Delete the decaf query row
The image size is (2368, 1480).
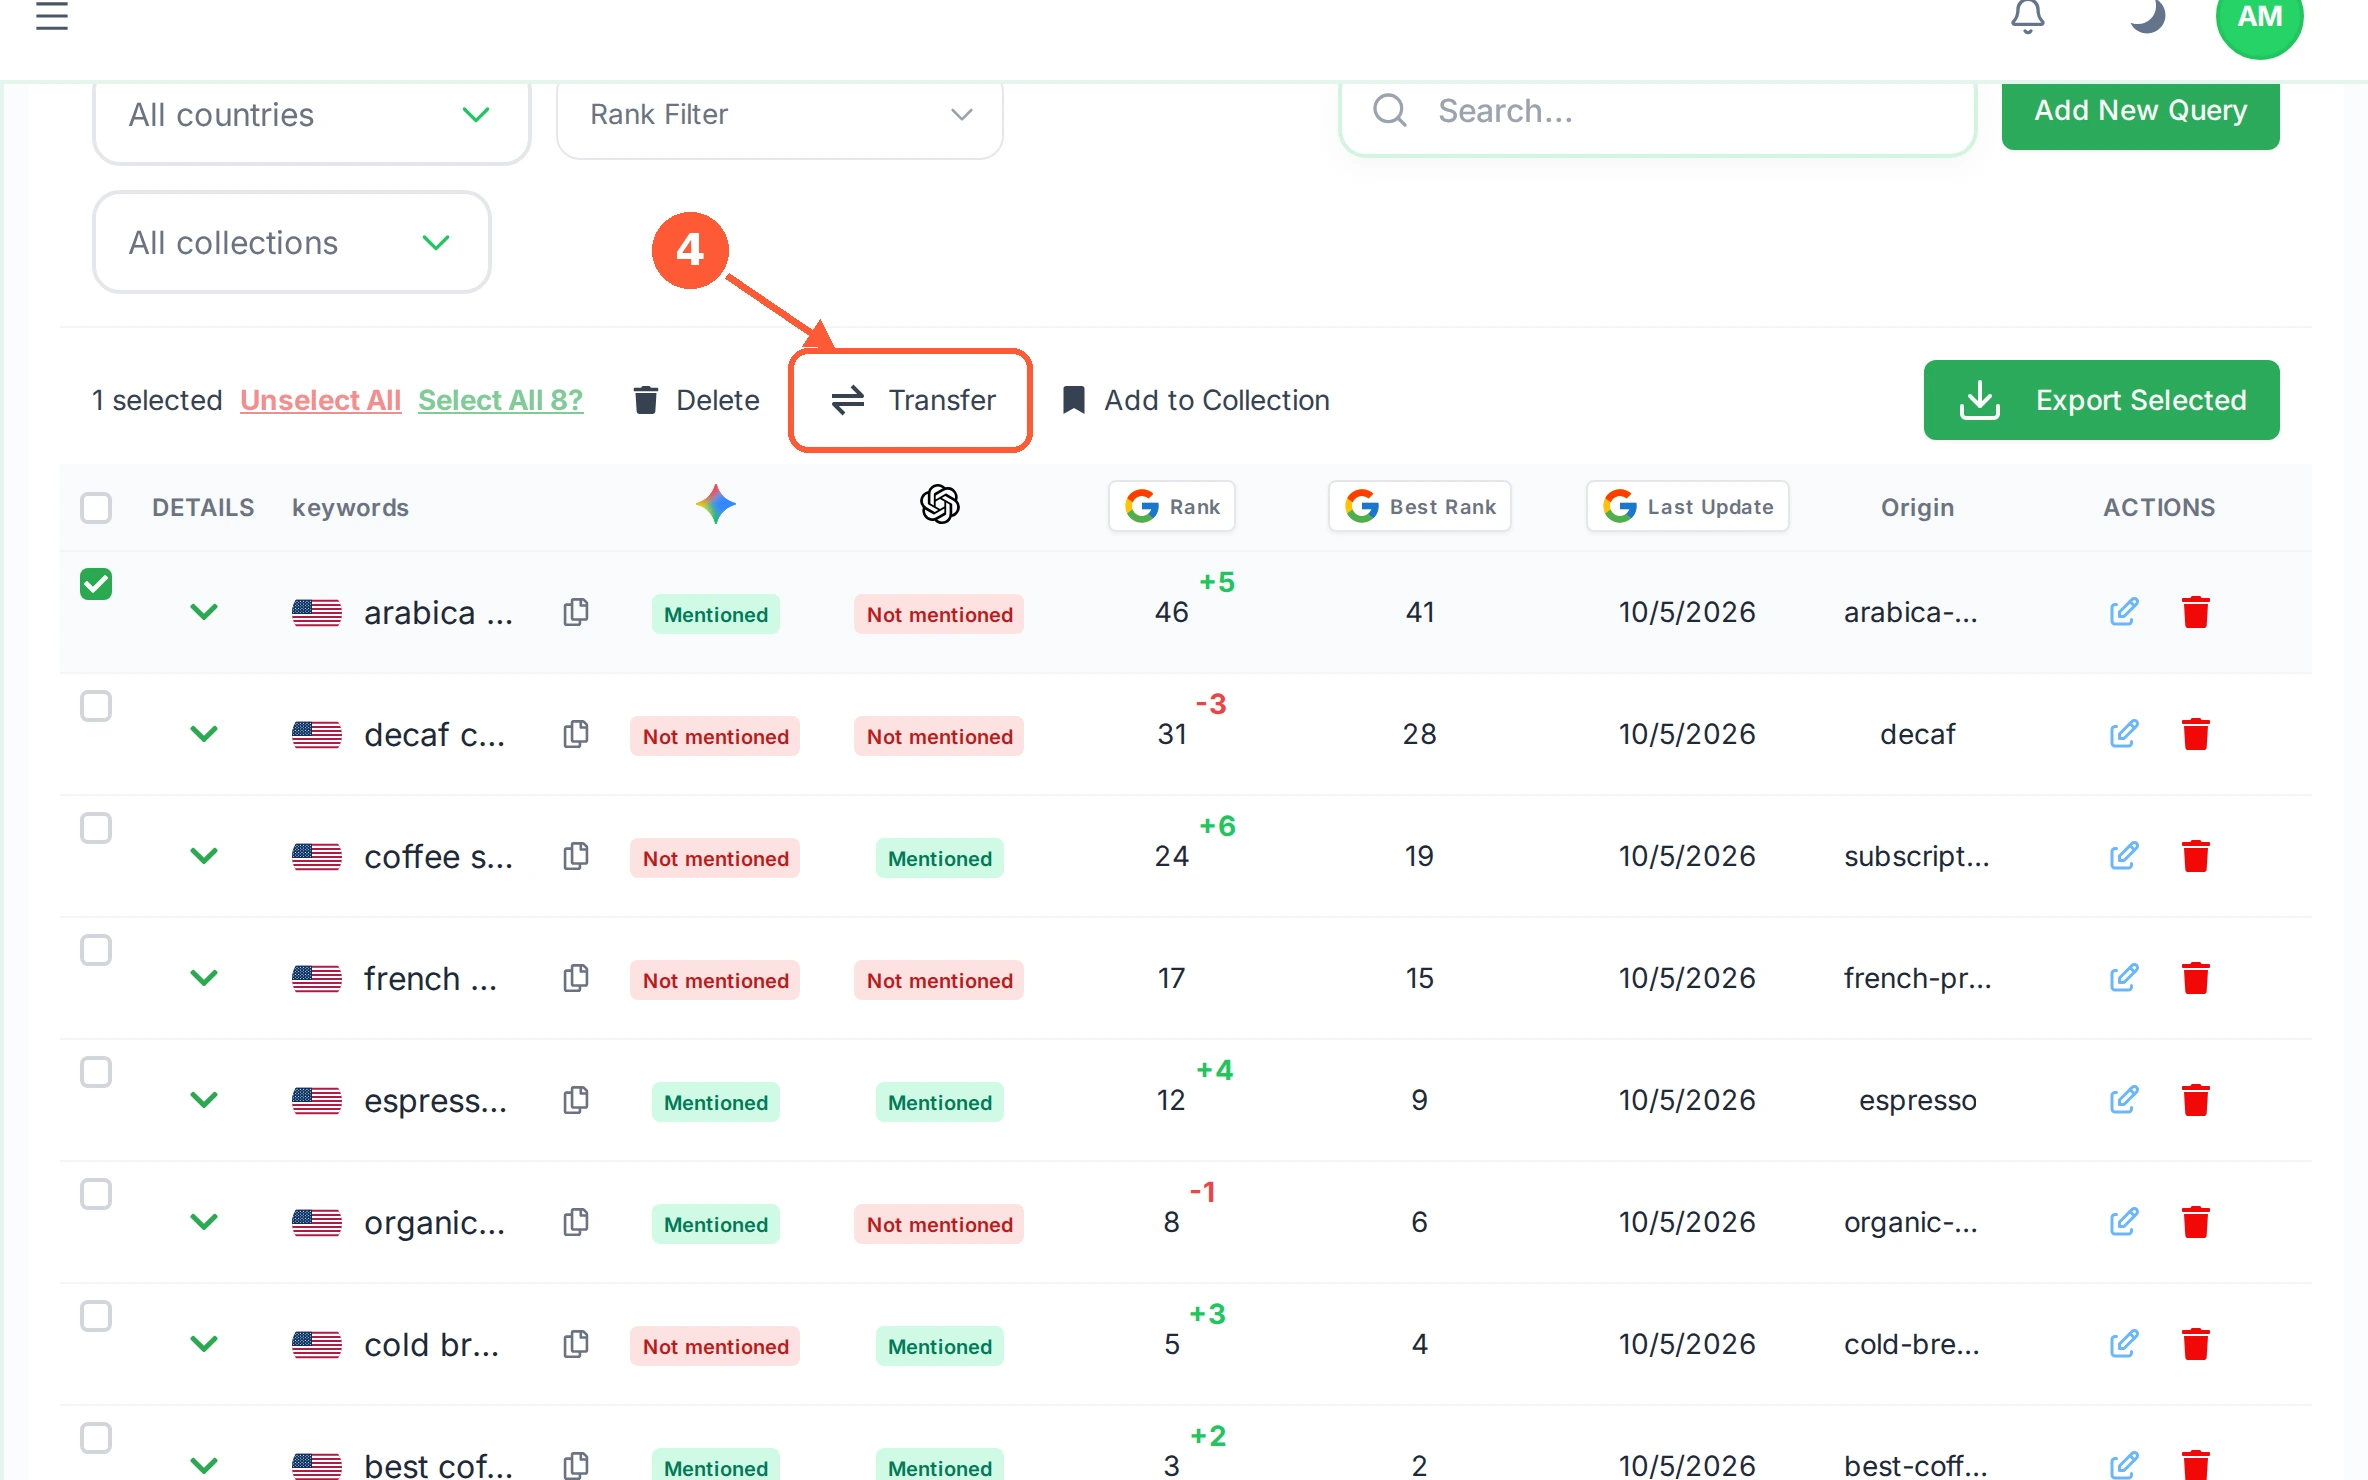[x=2196, y=734]
